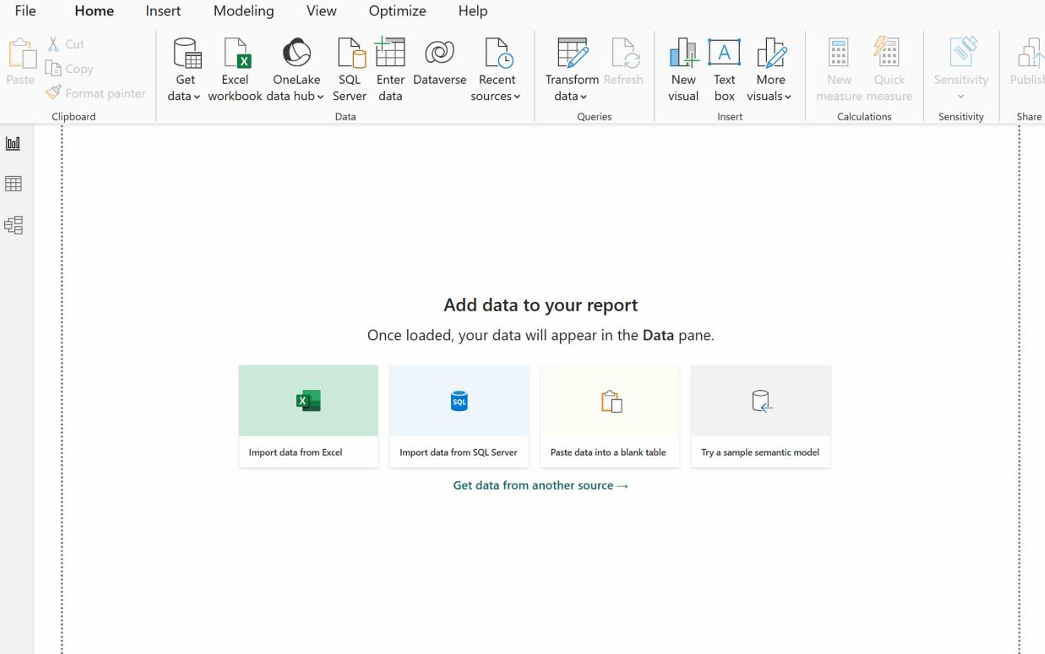
Task: Click the Paste clipboard icon
Action: (21, 53)
